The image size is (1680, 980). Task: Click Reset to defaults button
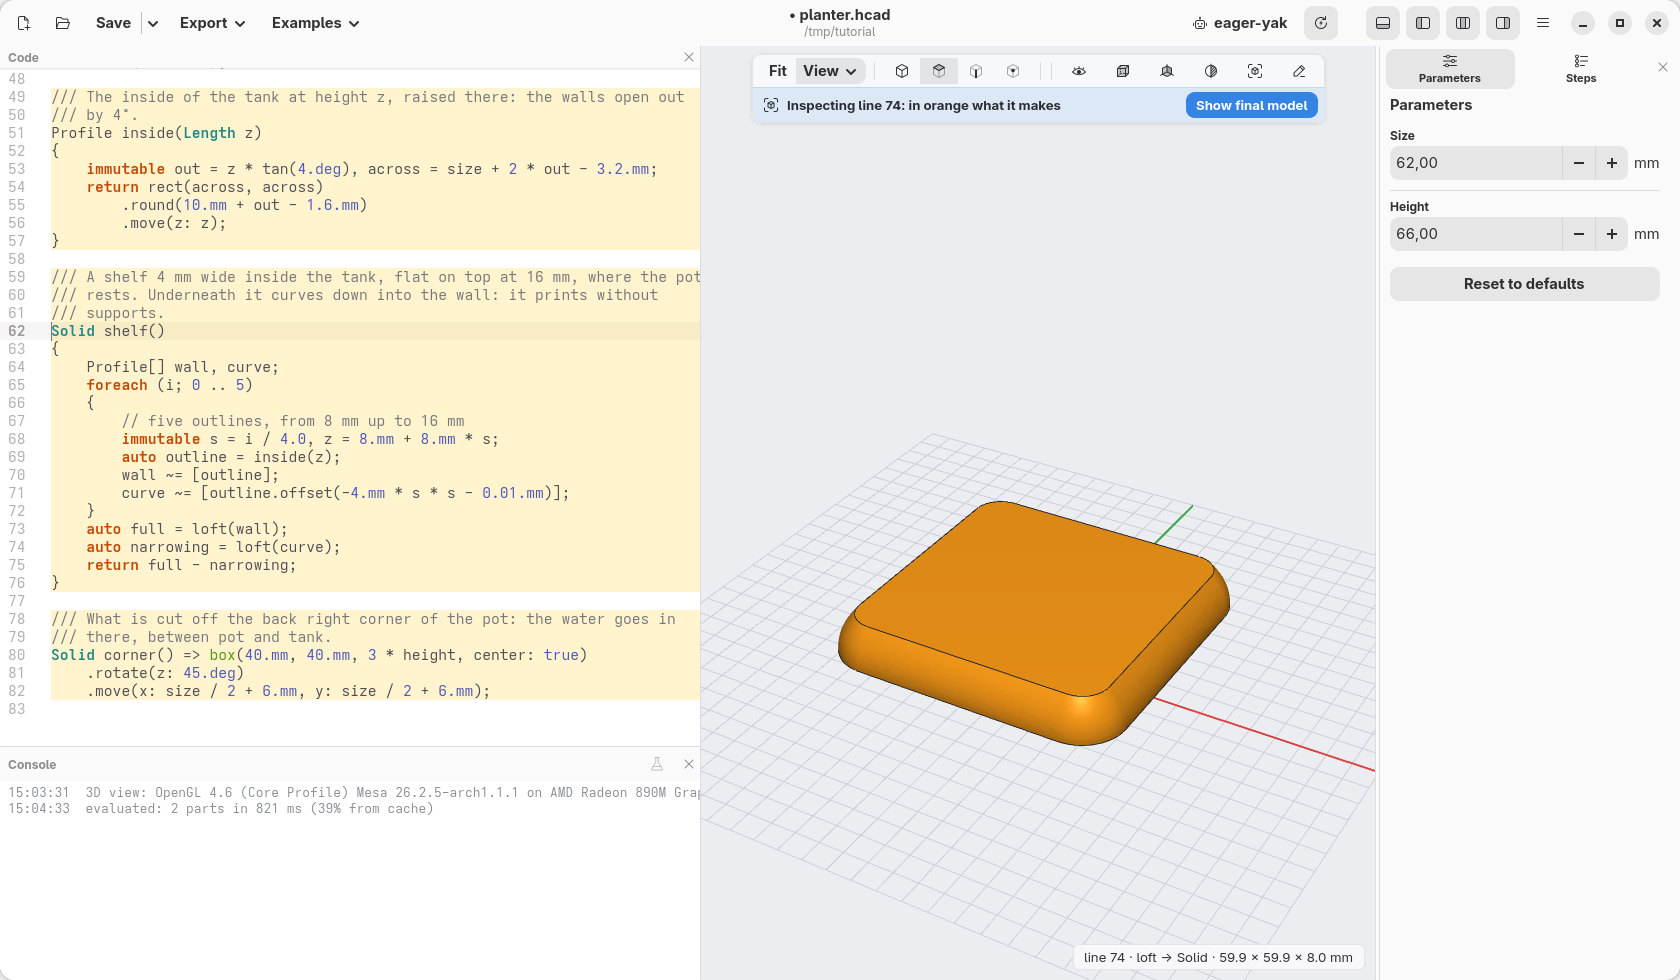[x=1524, y=284]
